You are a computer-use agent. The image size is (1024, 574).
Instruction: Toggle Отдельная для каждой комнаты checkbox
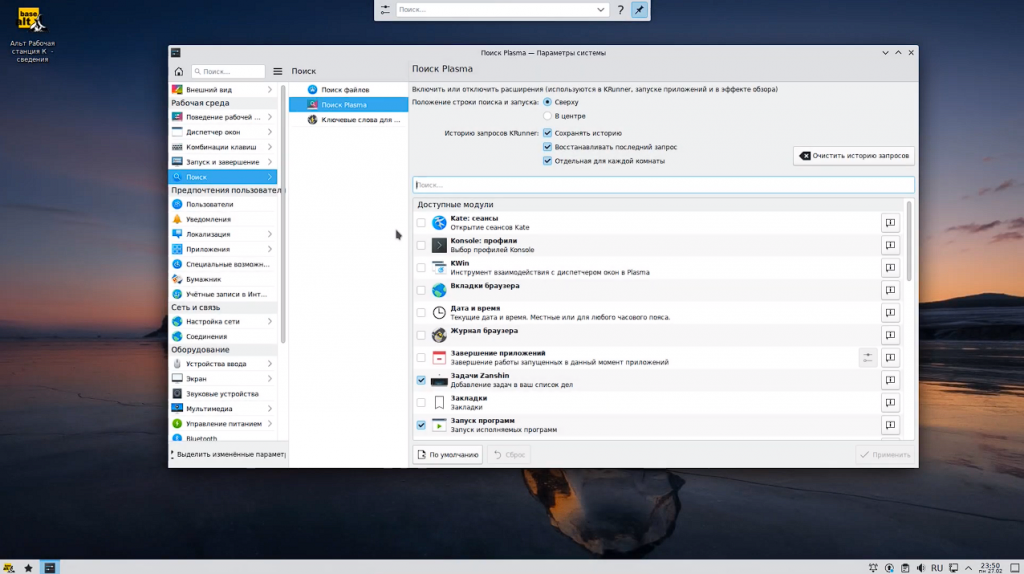point(547,161)
